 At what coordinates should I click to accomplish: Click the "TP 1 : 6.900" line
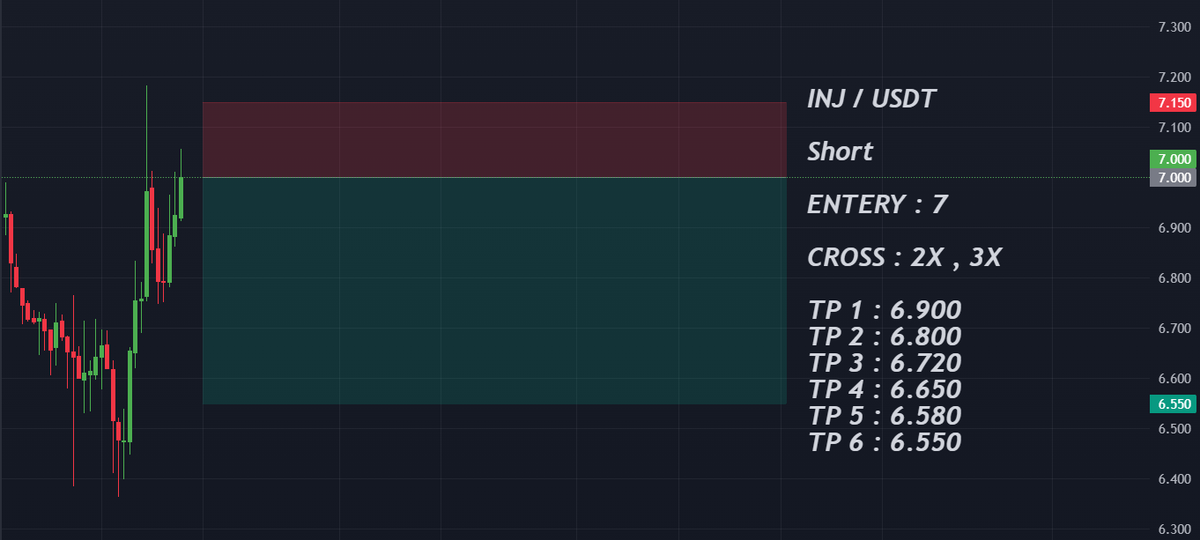pos(884,309)
